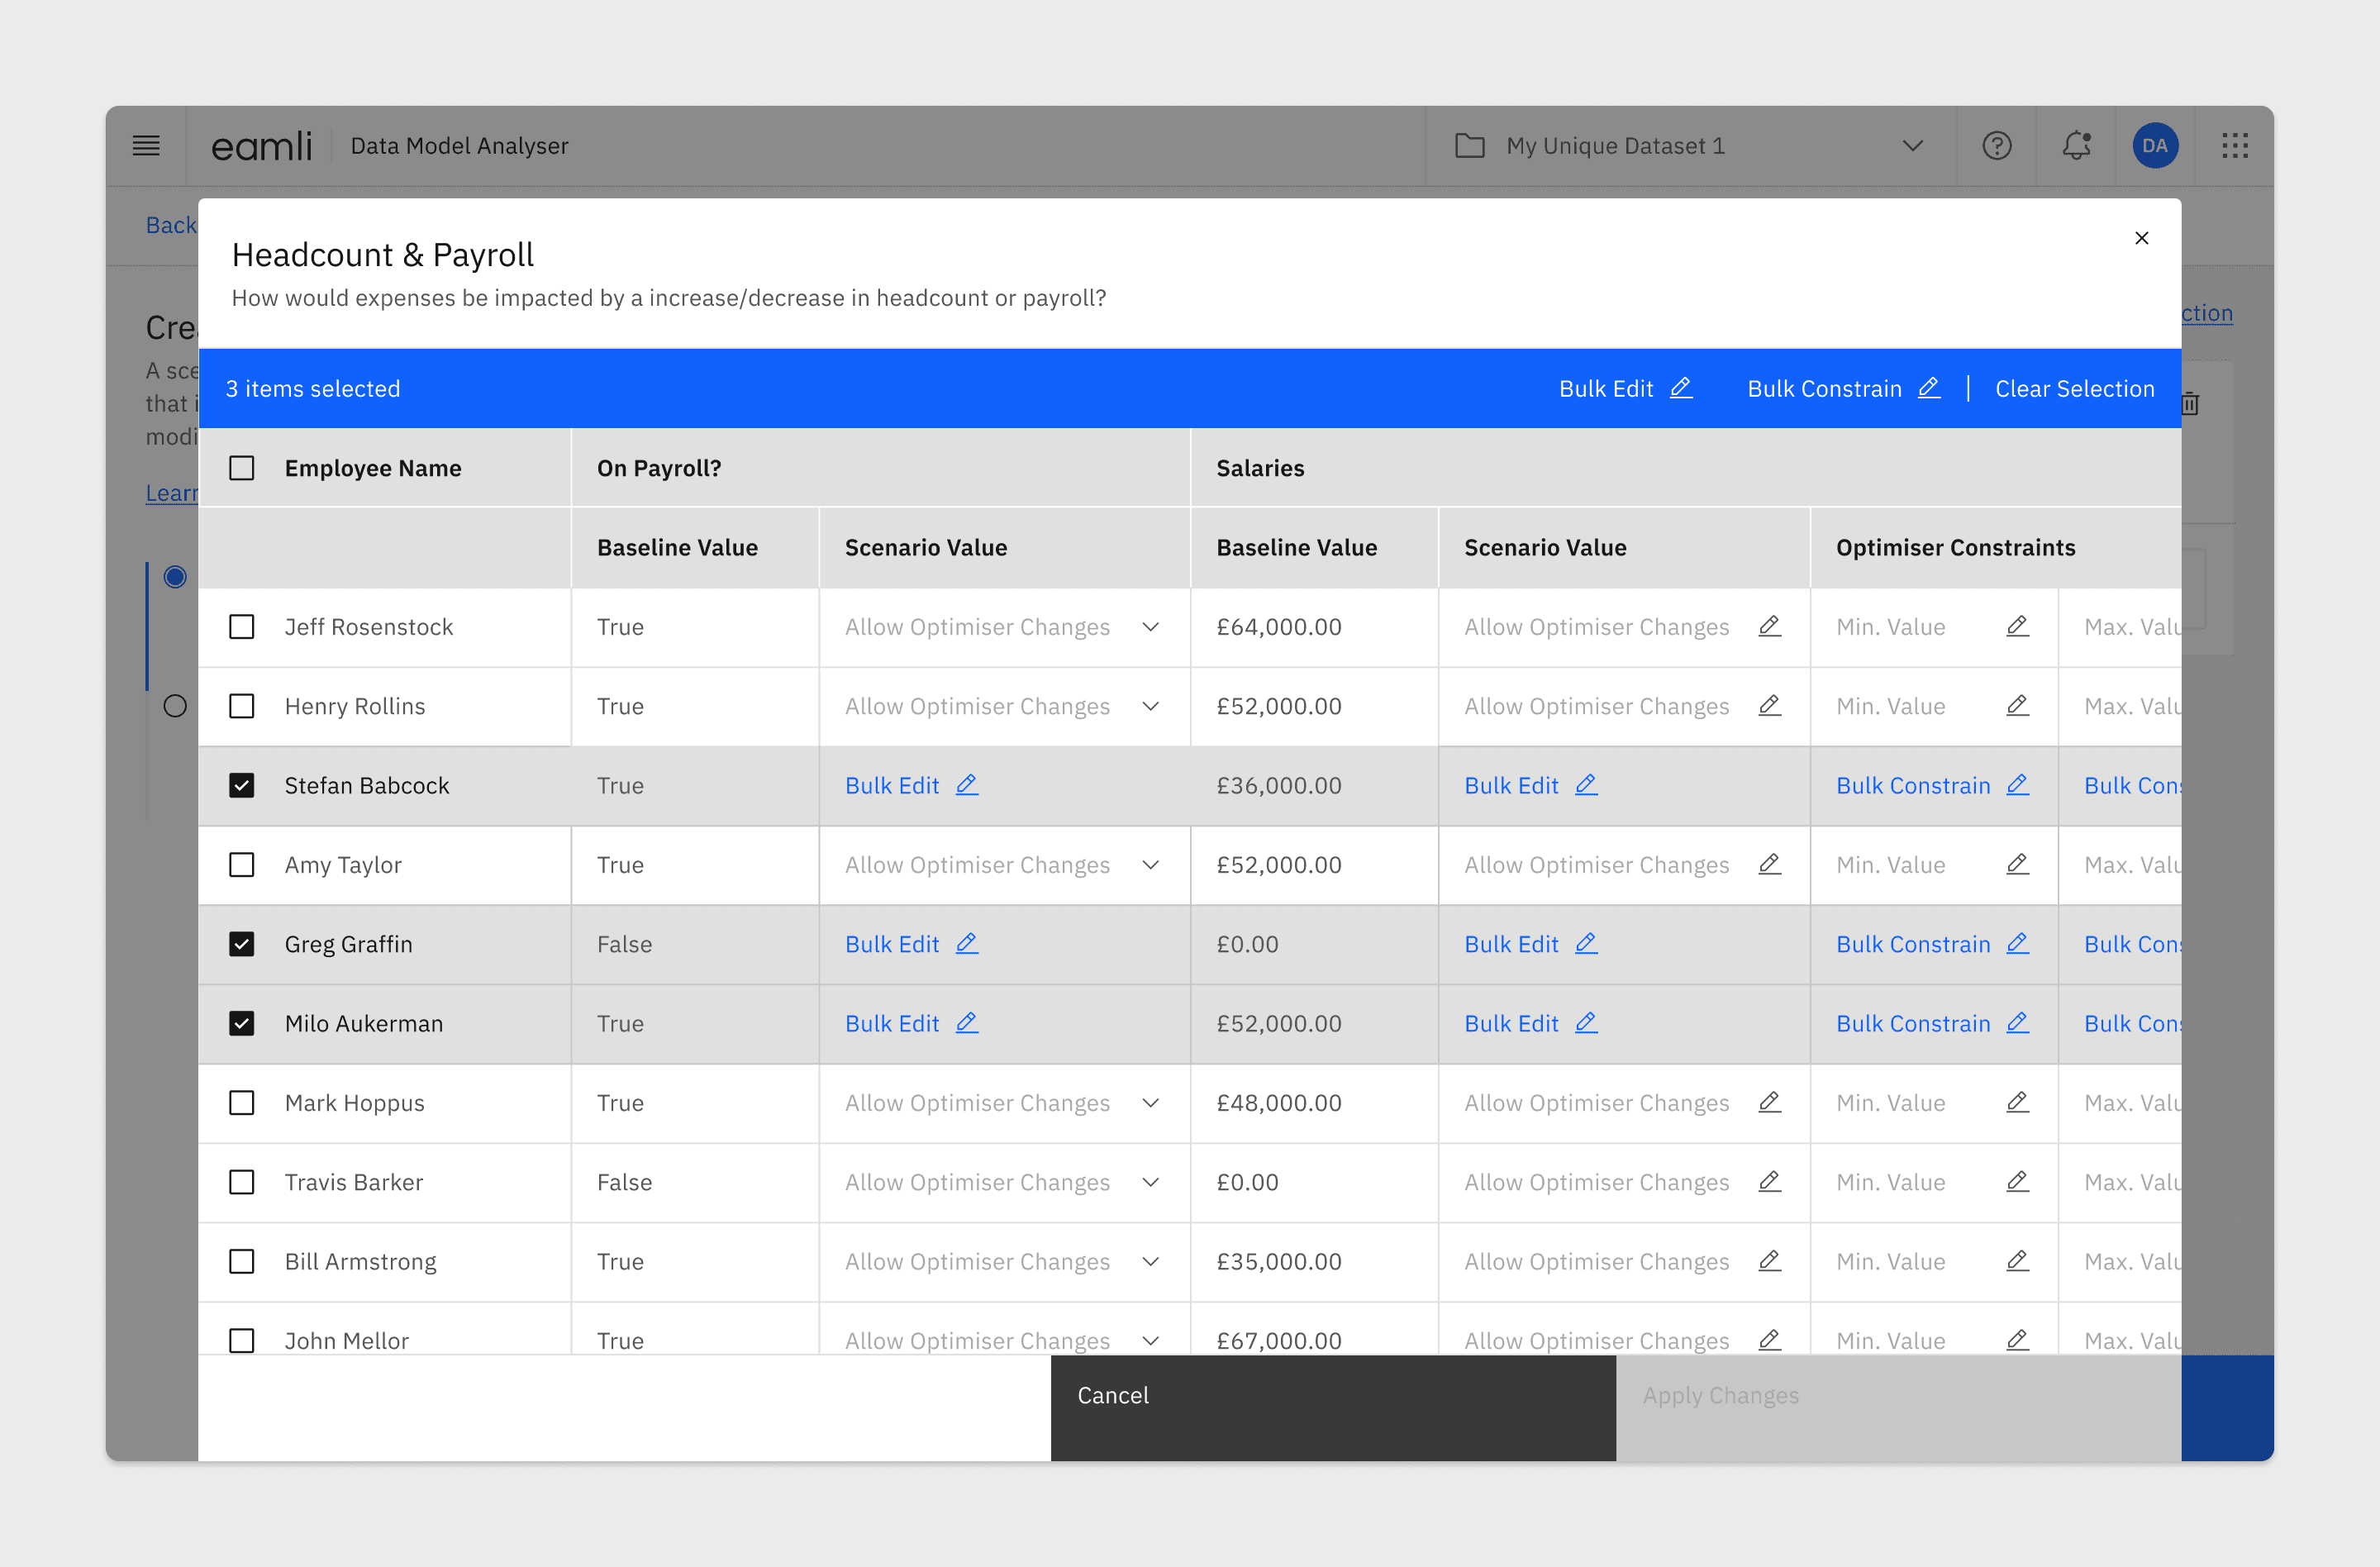Open the app switcher grid icon
Viewport: 2380px width, 1567px height.
tap(2234, 146)
